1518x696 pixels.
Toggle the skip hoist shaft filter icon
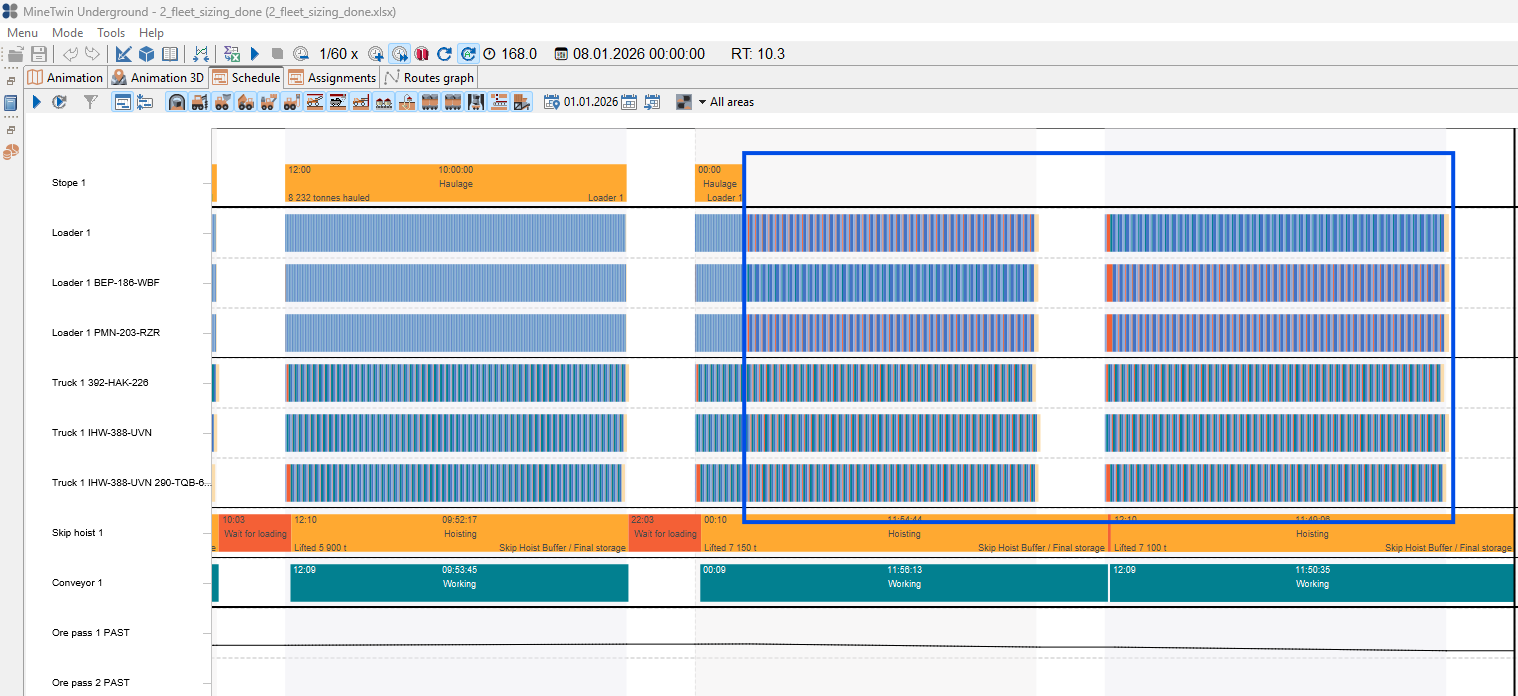click(475, 102)
